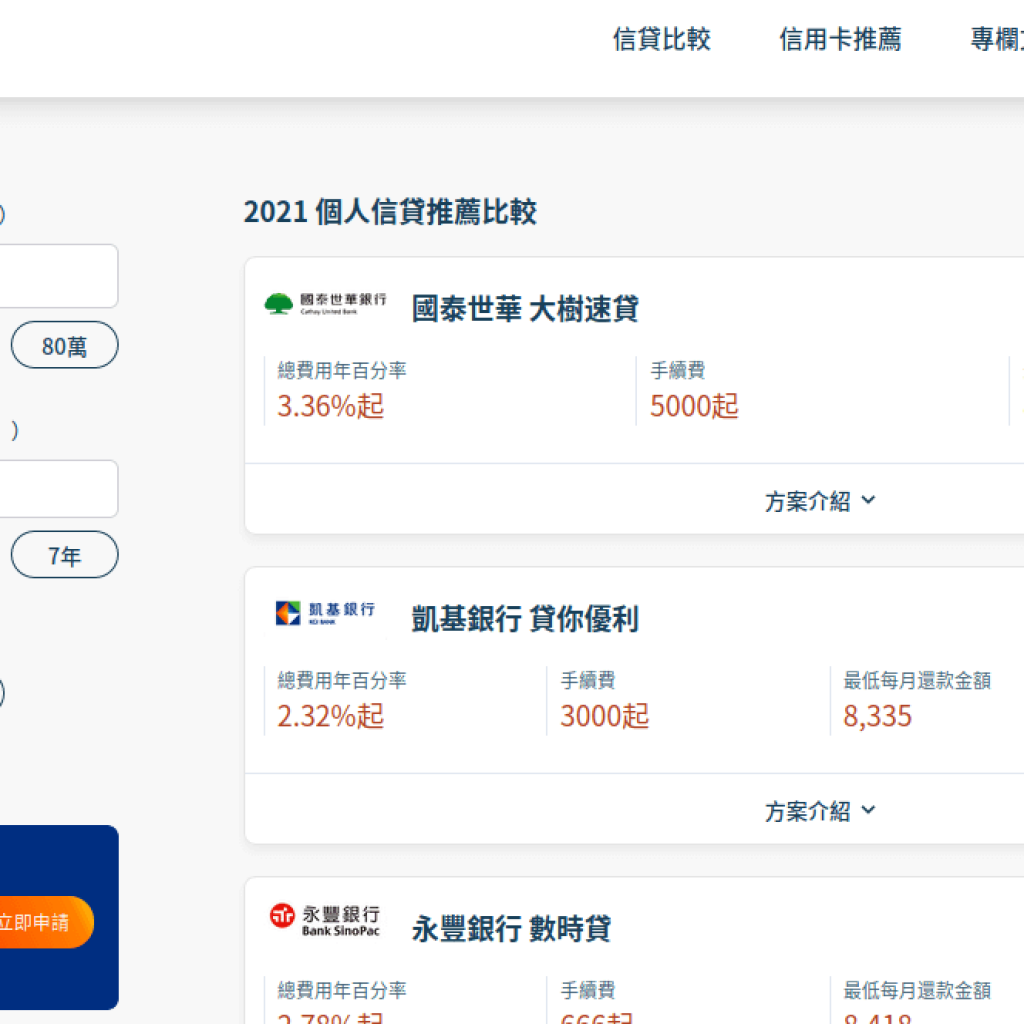
Task: Click the input field above the 80萬 button
Action: click(57, 276)
